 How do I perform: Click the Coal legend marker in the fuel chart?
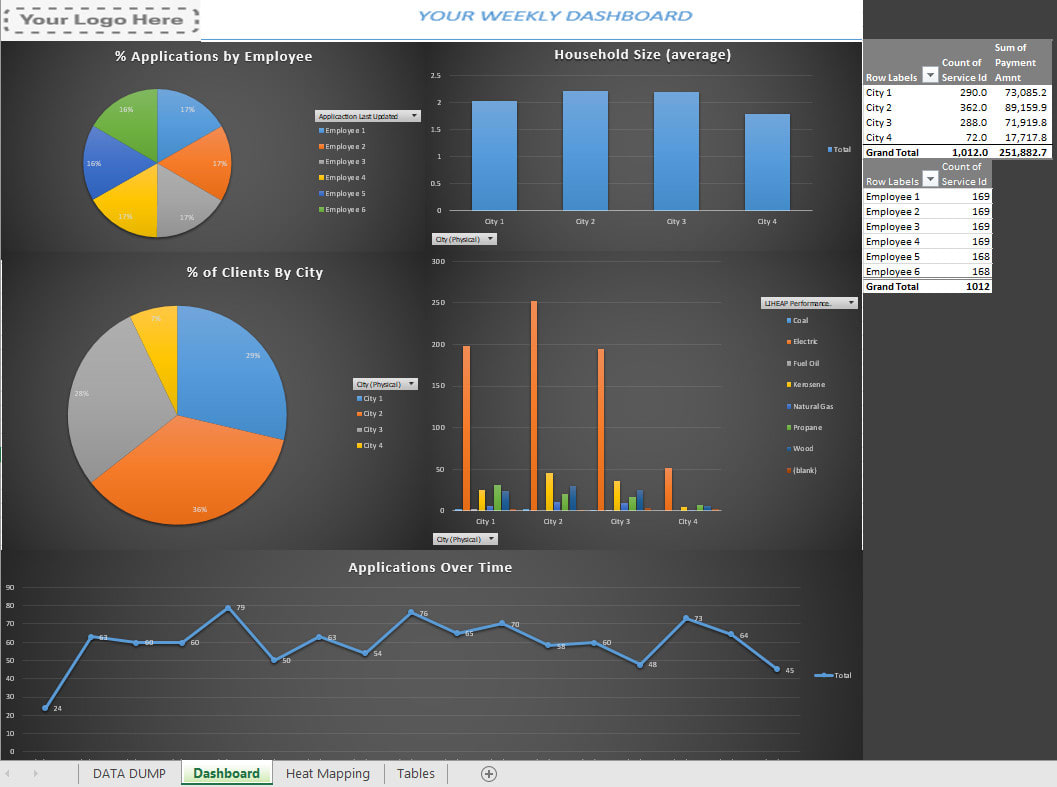pos(790,320)
